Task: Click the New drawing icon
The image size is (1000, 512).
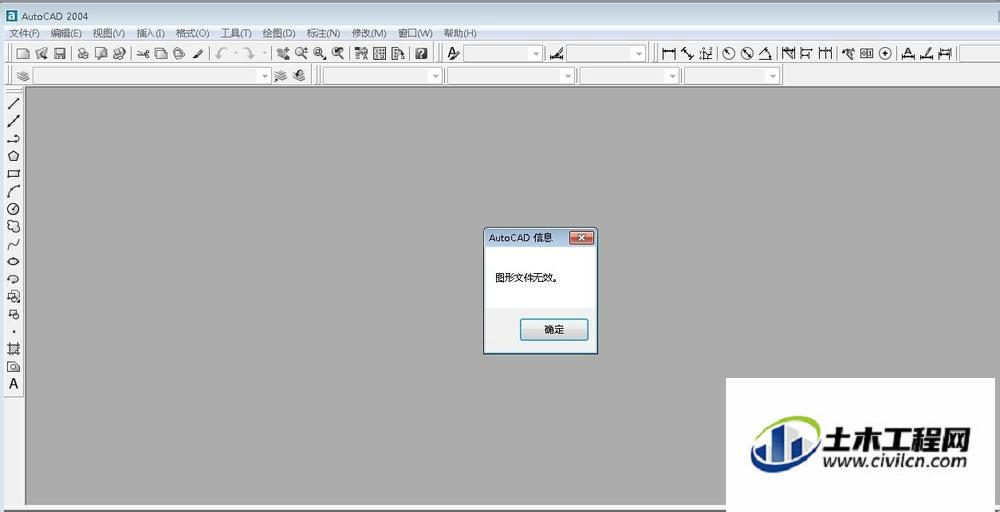Action: pos(23,54)
